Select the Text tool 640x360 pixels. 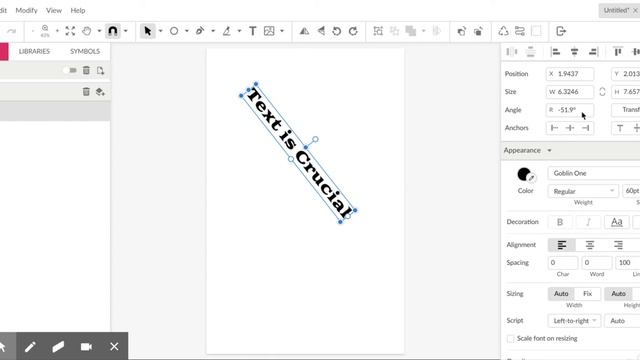(253, 31)
